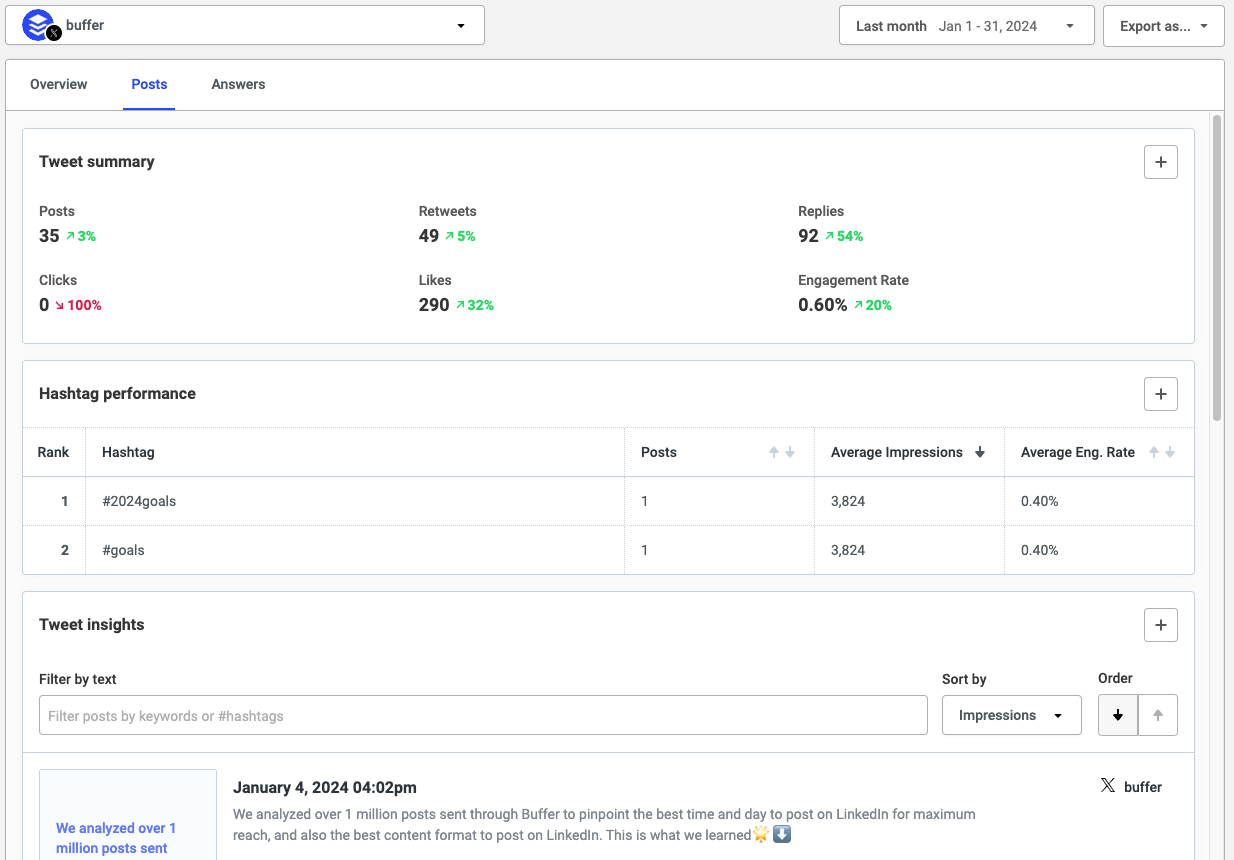Sort hashtags by Average Impressions arrow
Image resolution: width=1234 pixels, height=860 pixels.
[980, 453]
